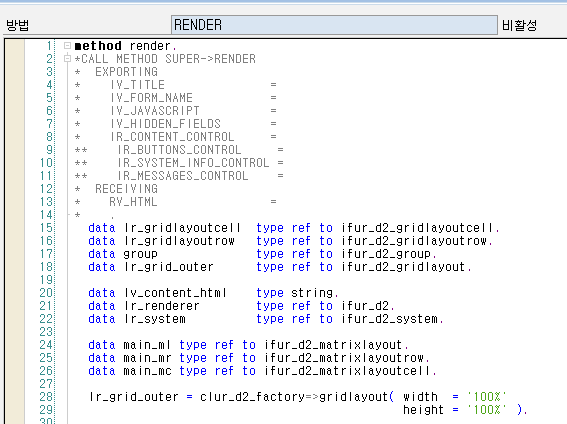This screenshot has height=424, width=567.
Task: Click variable 'main_ml' on line 24
Action: (x=147, y=345)
